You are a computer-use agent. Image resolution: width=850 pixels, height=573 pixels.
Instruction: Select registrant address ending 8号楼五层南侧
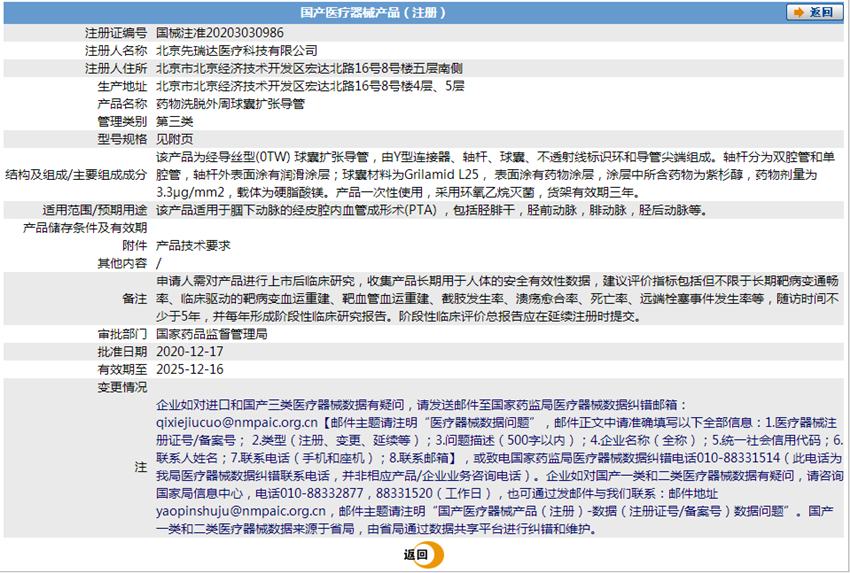[x=309, y=68]
